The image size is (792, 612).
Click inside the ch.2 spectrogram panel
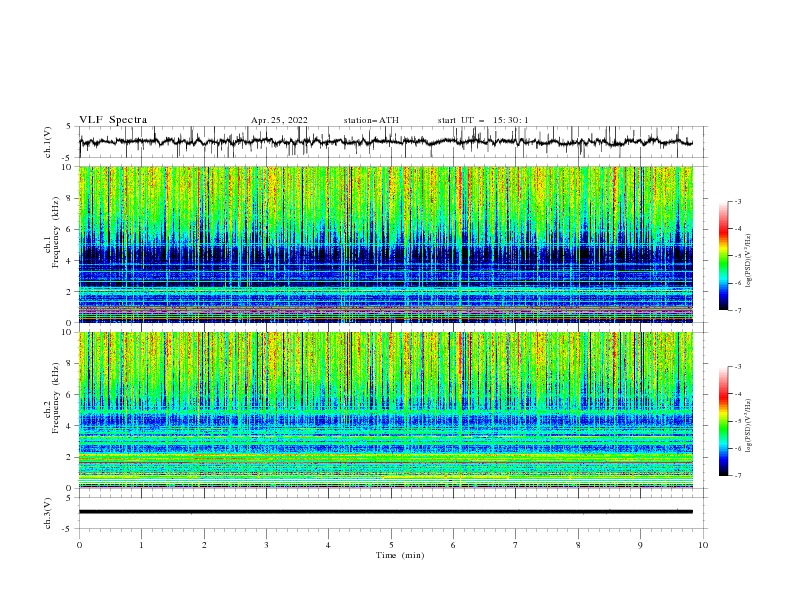(x=385, y=410)
